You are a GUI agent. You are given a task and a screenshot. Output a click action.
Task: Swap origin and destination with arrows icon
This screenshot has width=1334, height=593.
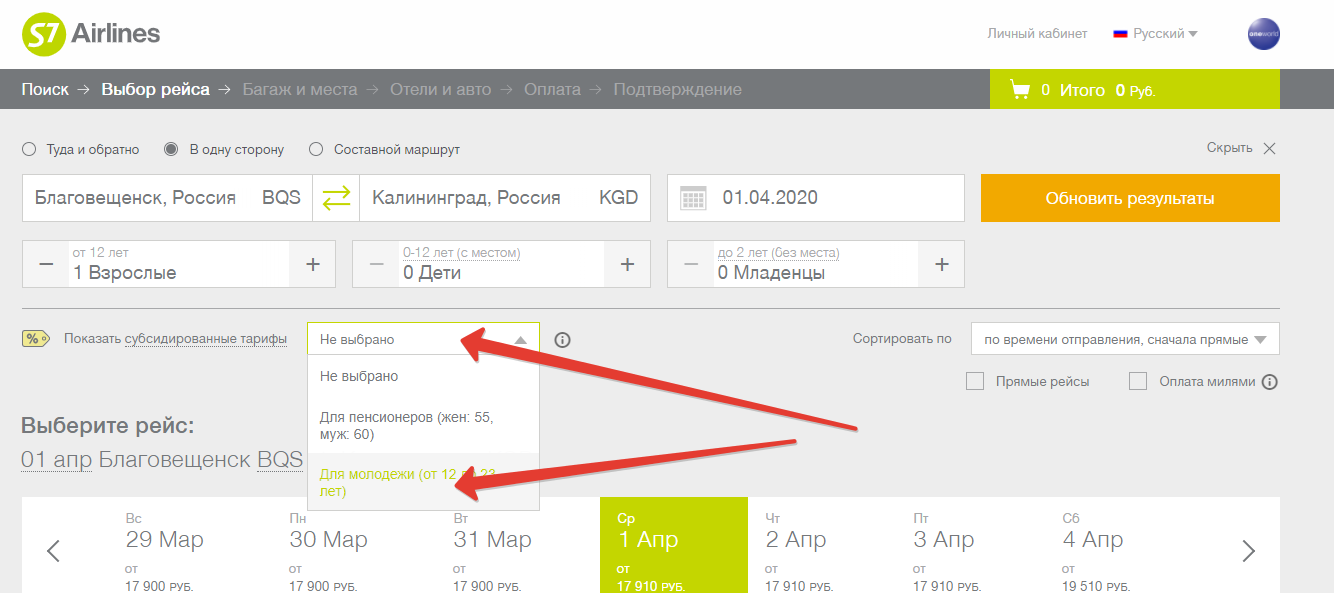336,198
